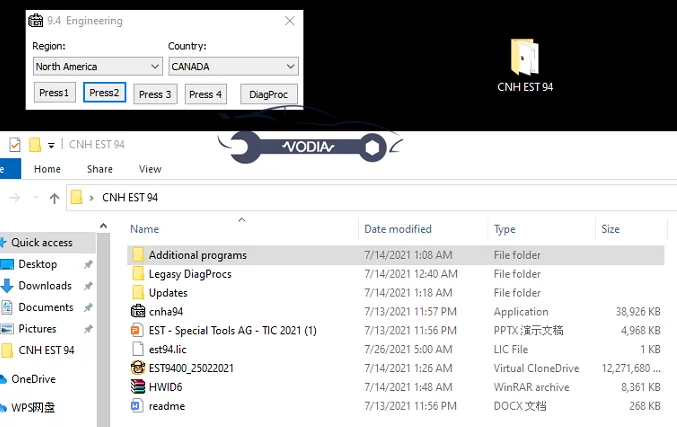Click the pin icon next to Documents
The width and height of the screenshot is (677, 427).
88,307
